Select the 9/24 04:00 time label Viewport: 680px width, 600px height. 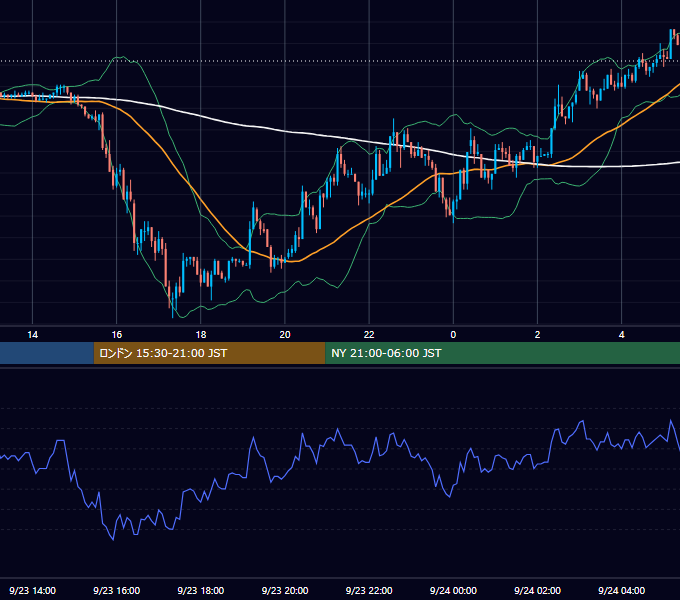(x=621, y=590)
